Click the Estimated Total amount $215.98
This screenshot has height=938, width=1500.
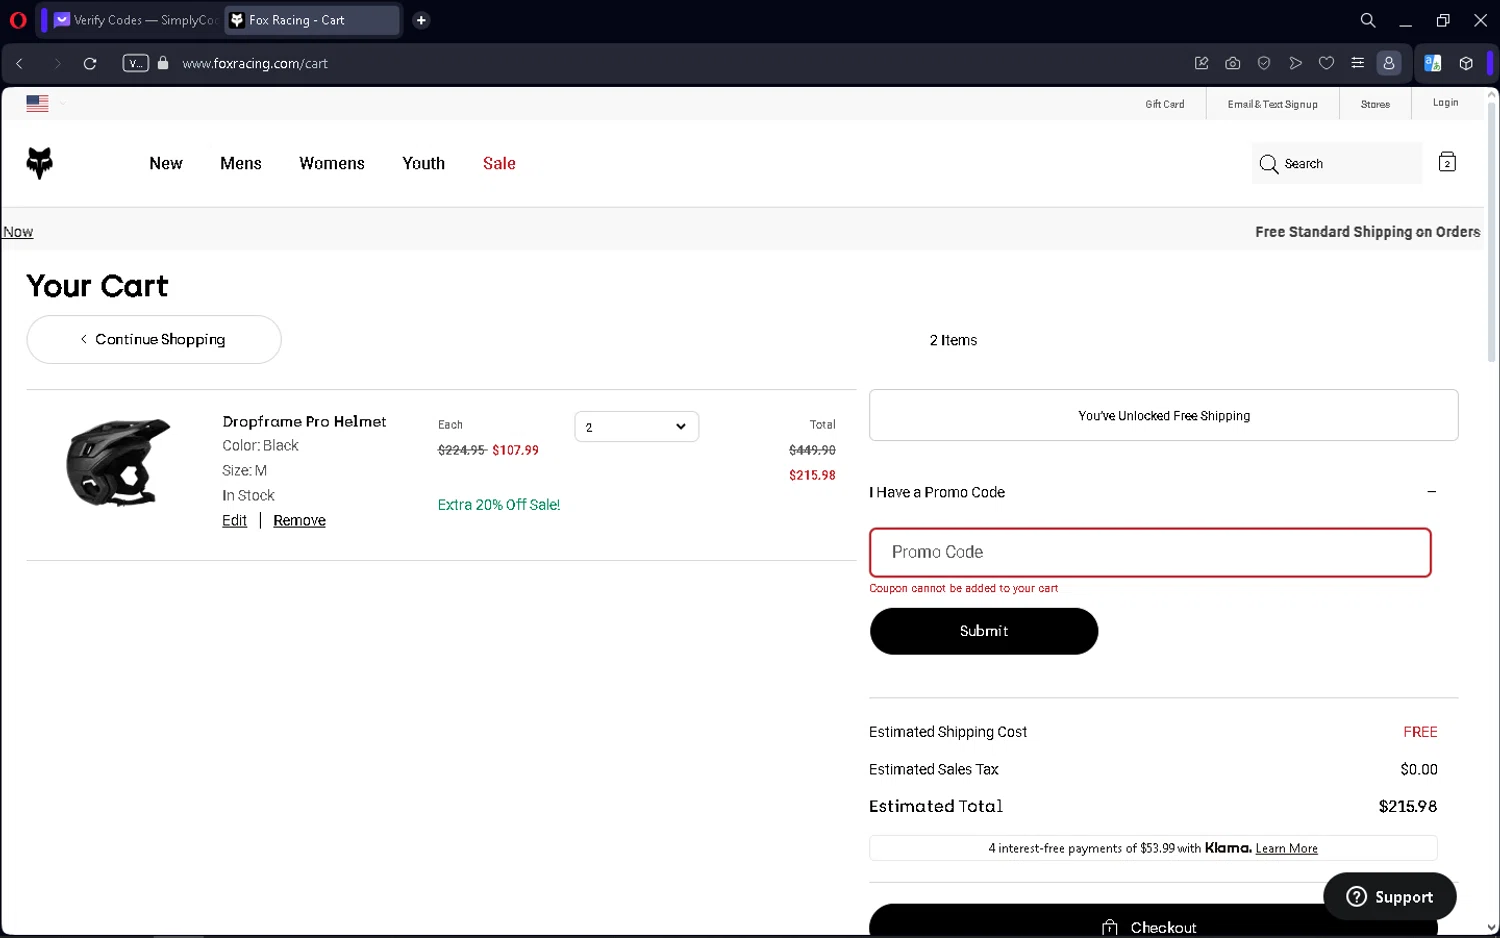click(x=1407, y=806)
